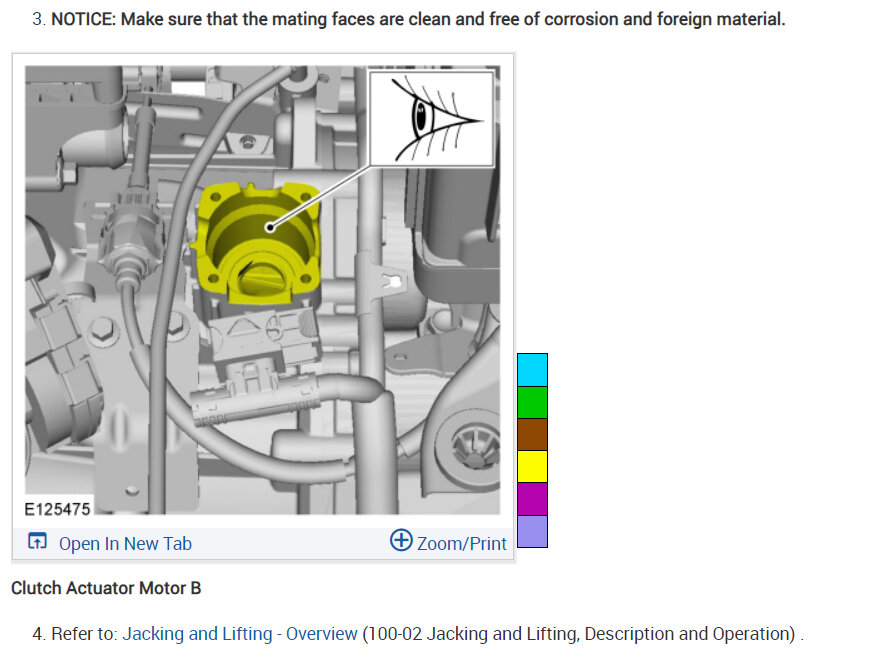This screenshot has height=666, width=876.
Task: Select the yellow color swatch
Action: click(532, 467)
